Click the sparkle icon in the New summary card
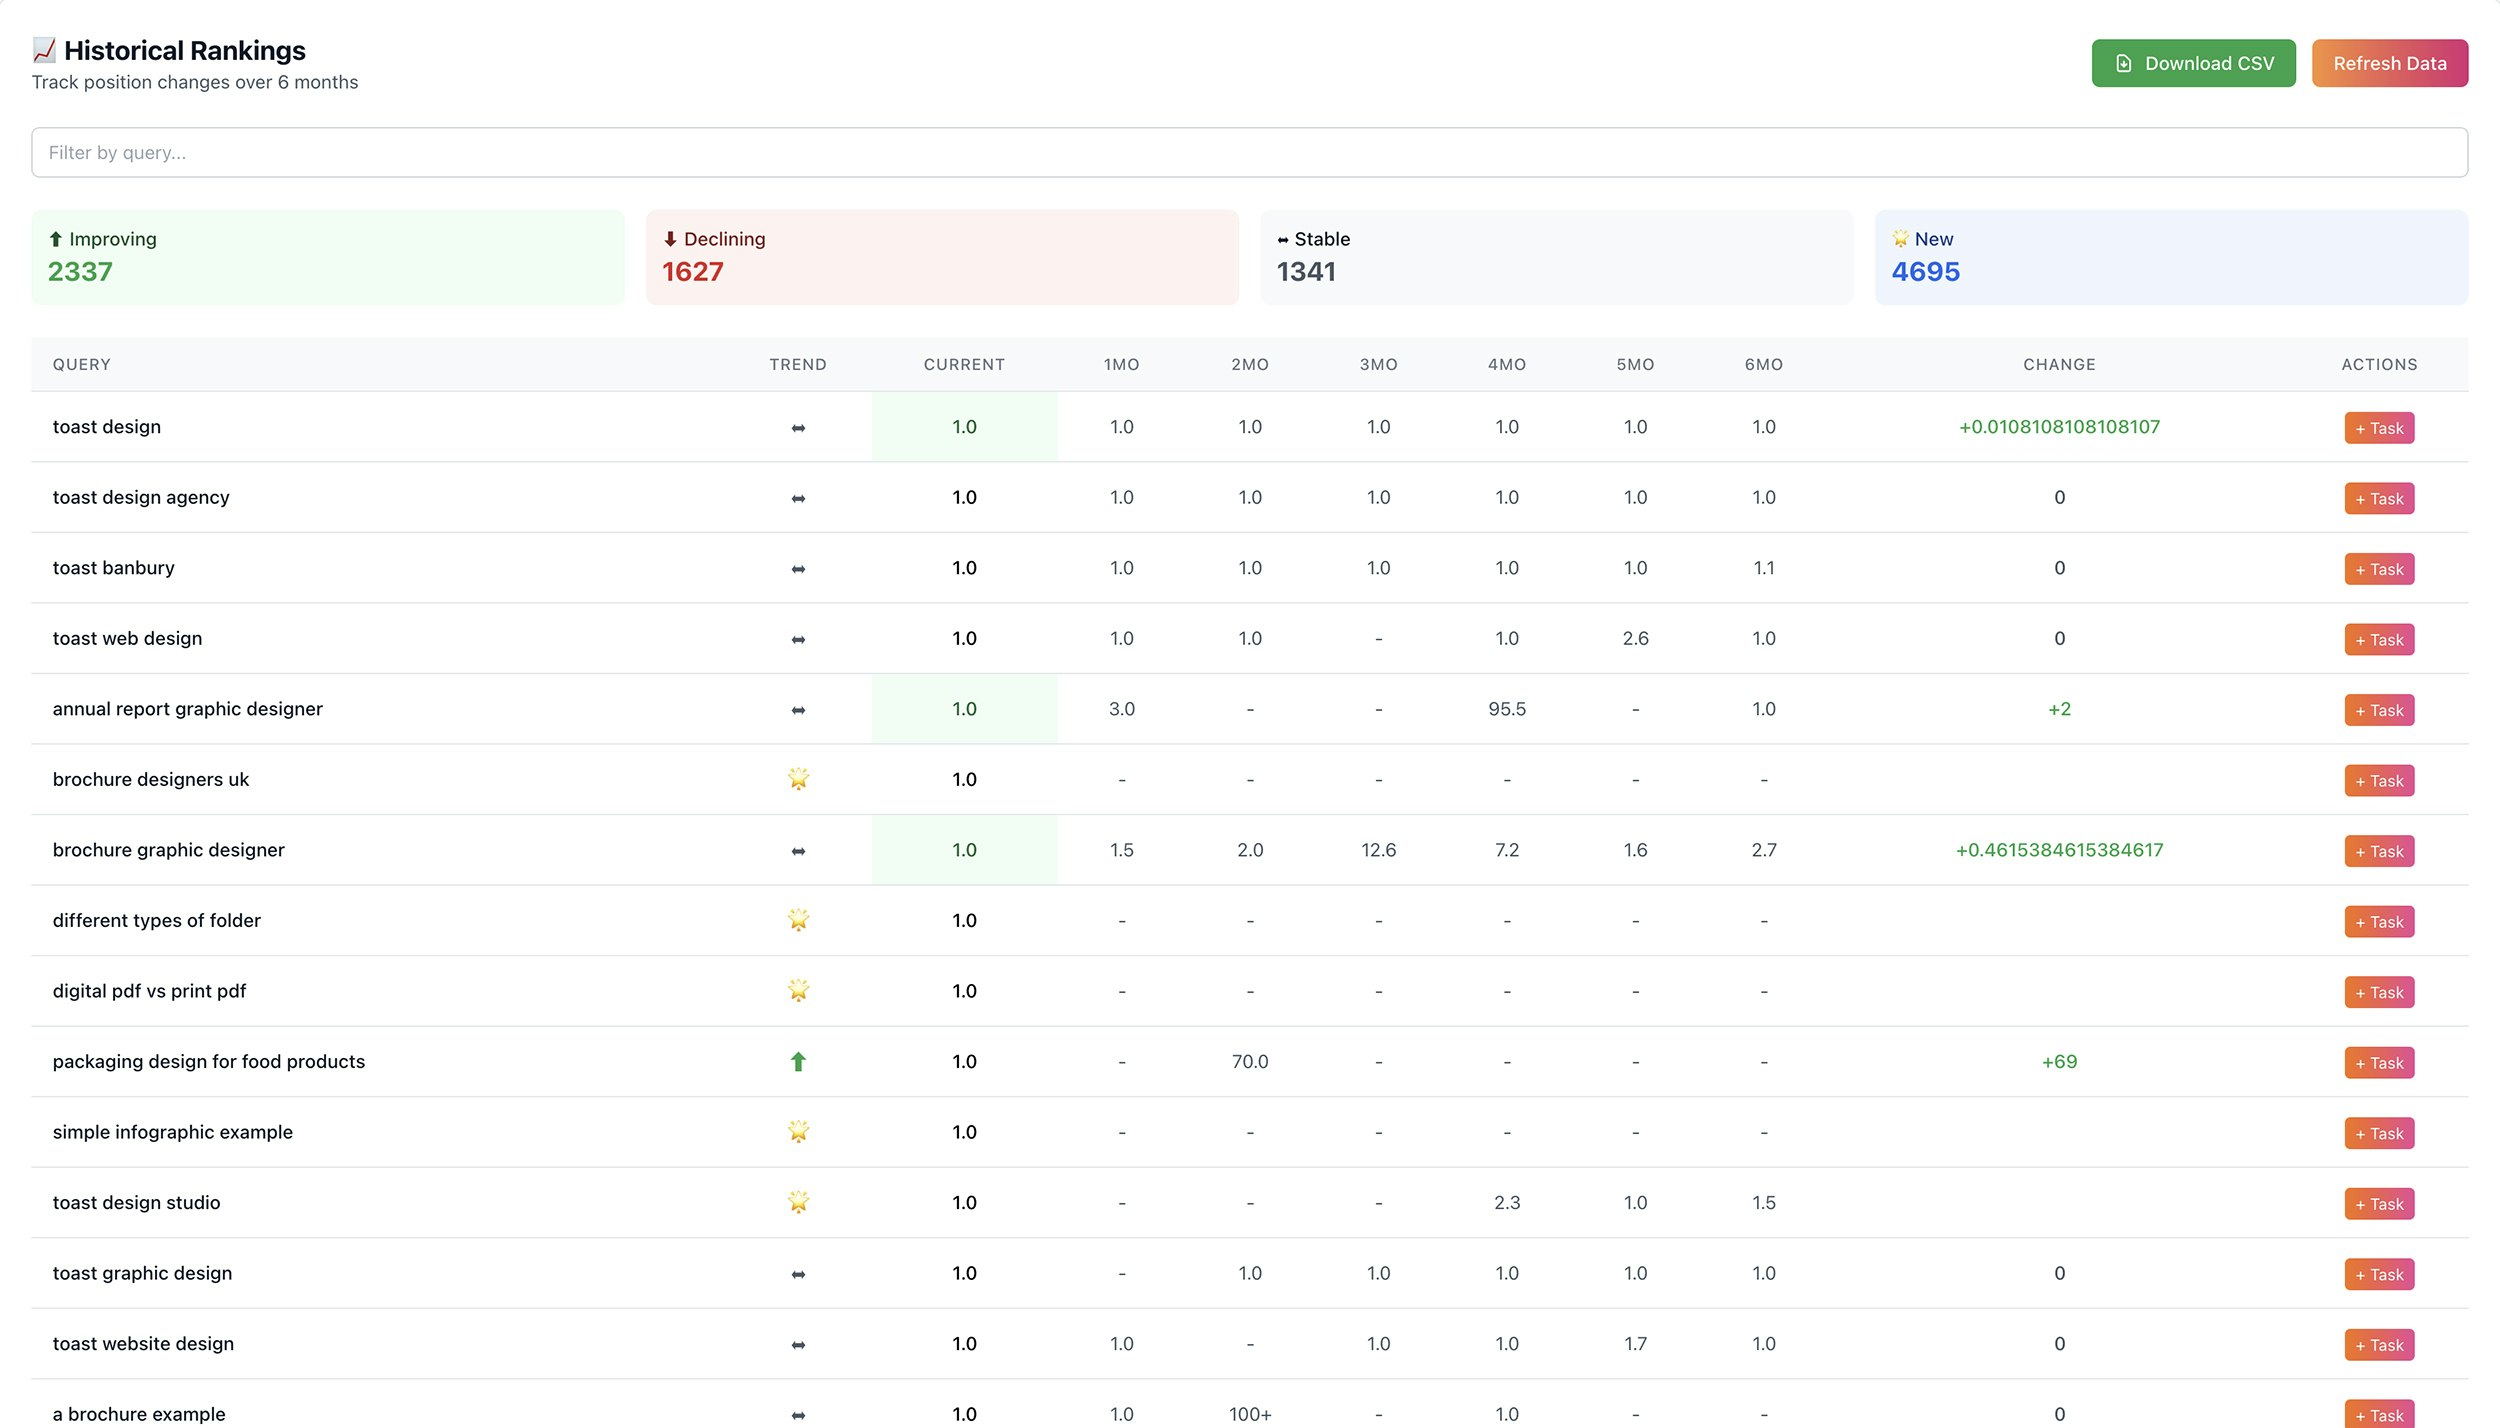The image size is (2500, 1428). [x=1898, y=238]
